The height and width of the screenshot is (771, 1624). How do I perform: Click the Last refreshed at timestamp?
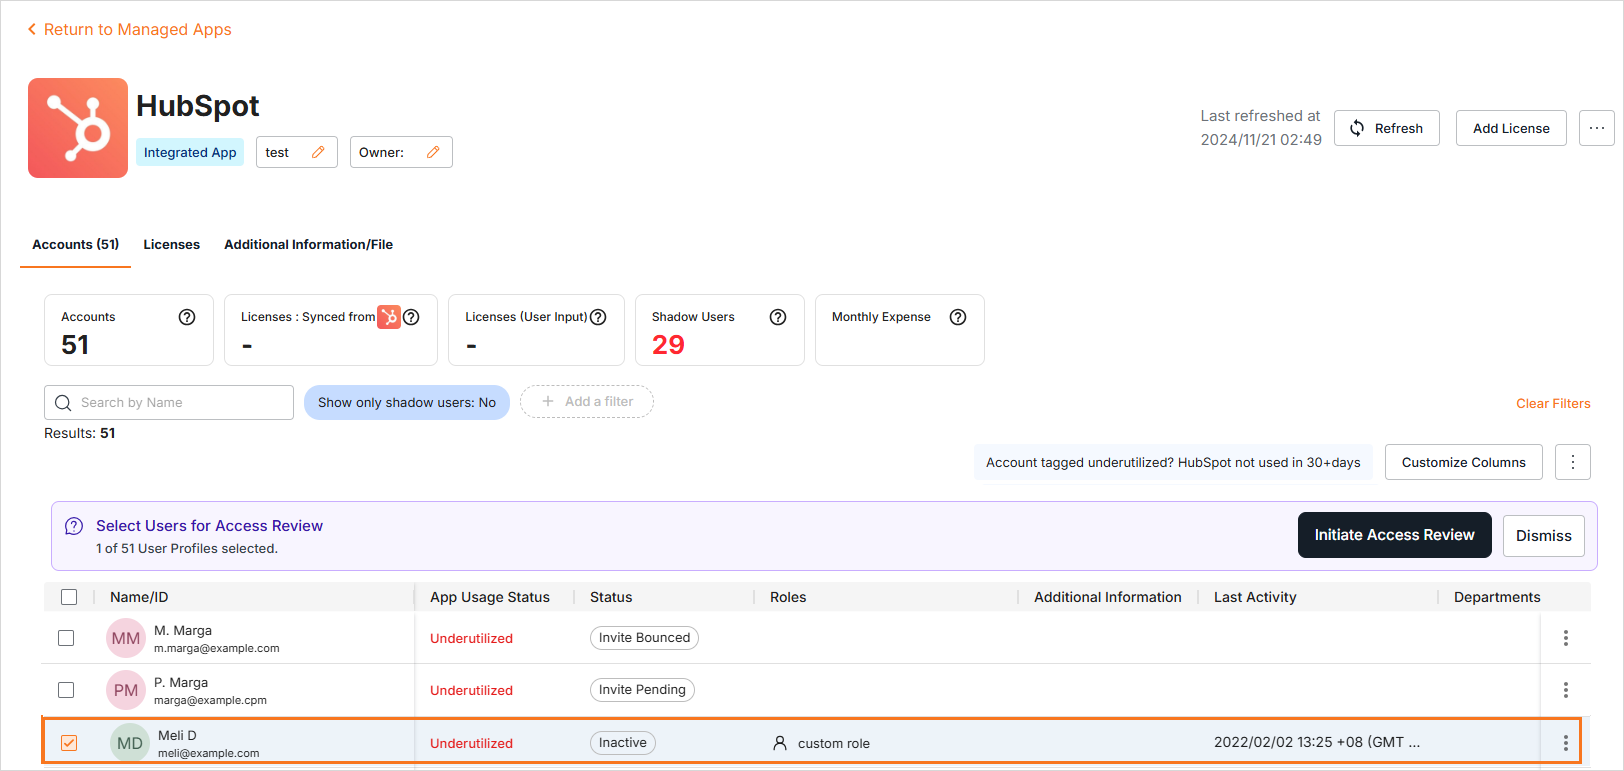click(x=1261, y=128)
